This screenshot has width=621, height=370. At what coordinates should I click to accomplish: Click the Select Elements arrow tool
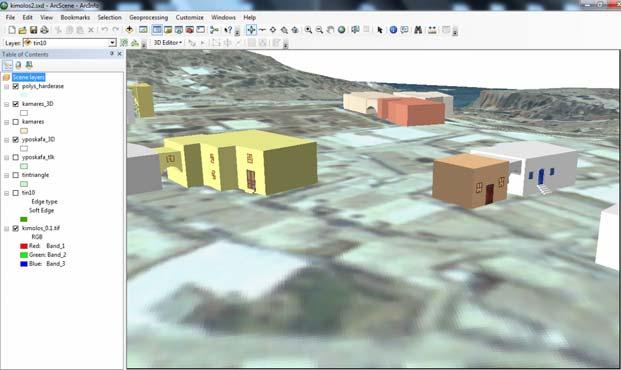[380, 30]
